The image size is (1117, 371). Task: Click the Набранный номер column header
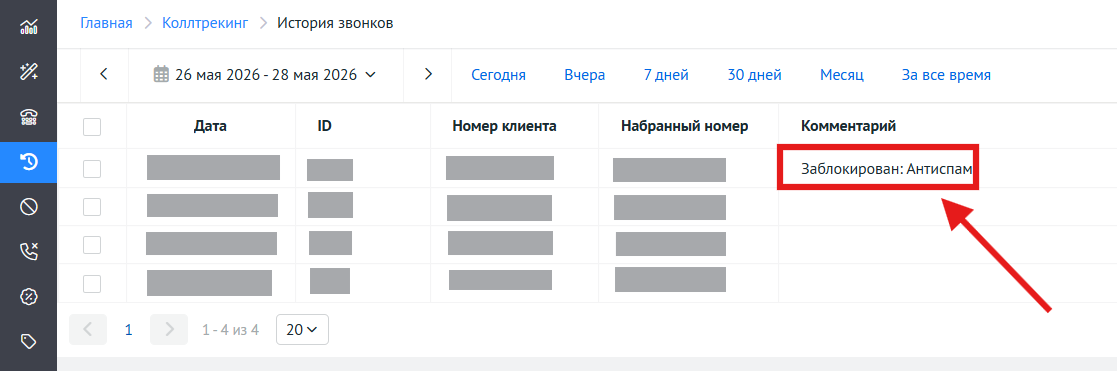[x=685, y=127]
